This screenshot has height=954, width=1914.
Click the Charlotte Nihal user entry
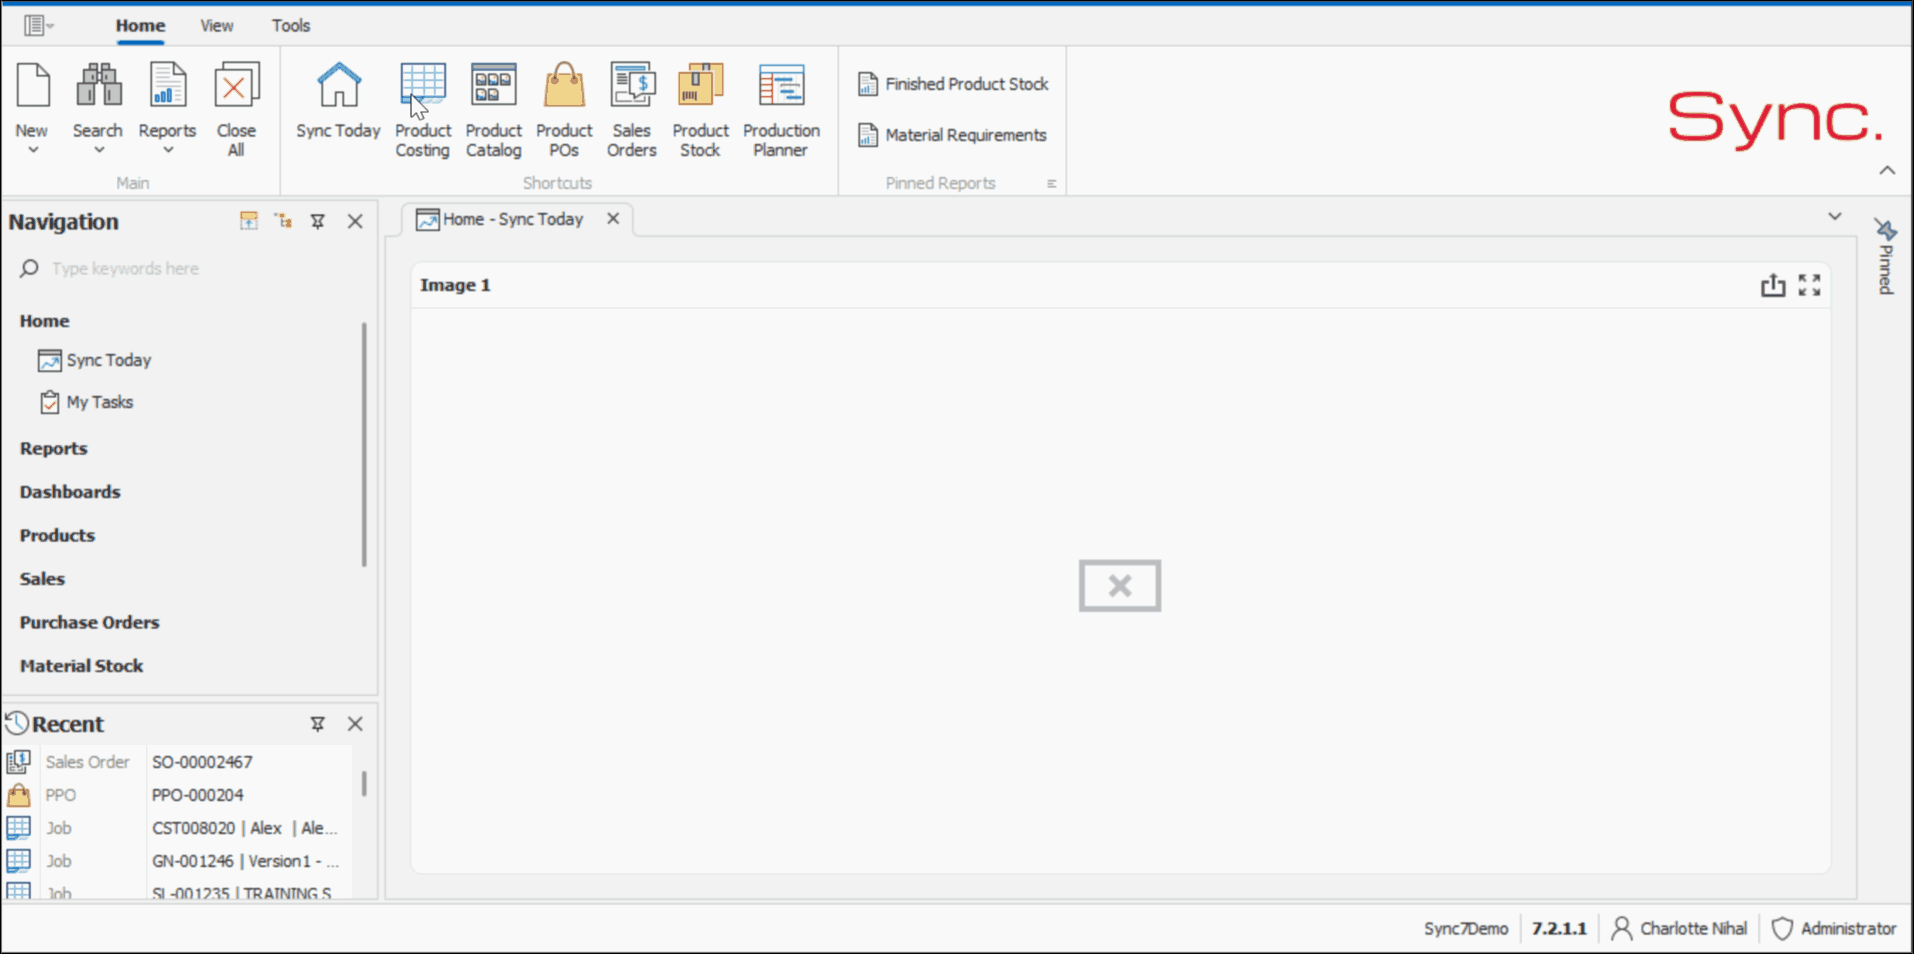pos(1680,929)
